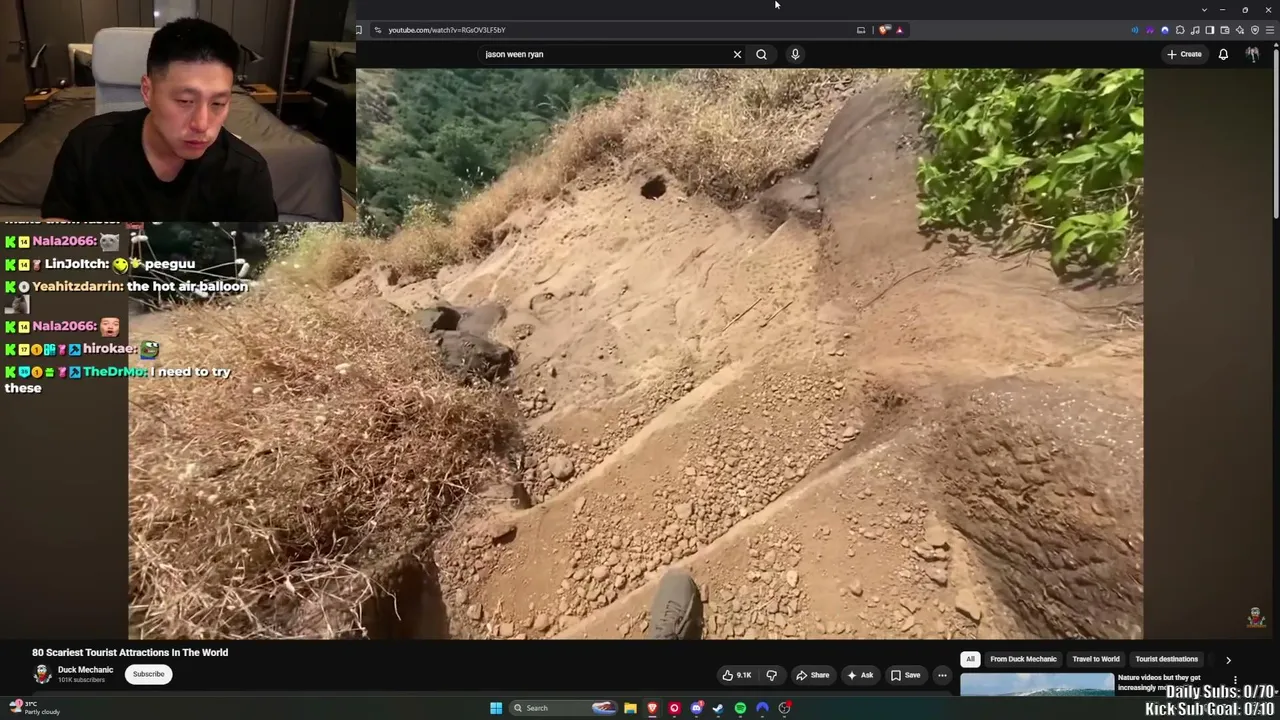Open the browser extensions puzzle icon
Screen dimensions: 1280x720
coord(1180,30)
